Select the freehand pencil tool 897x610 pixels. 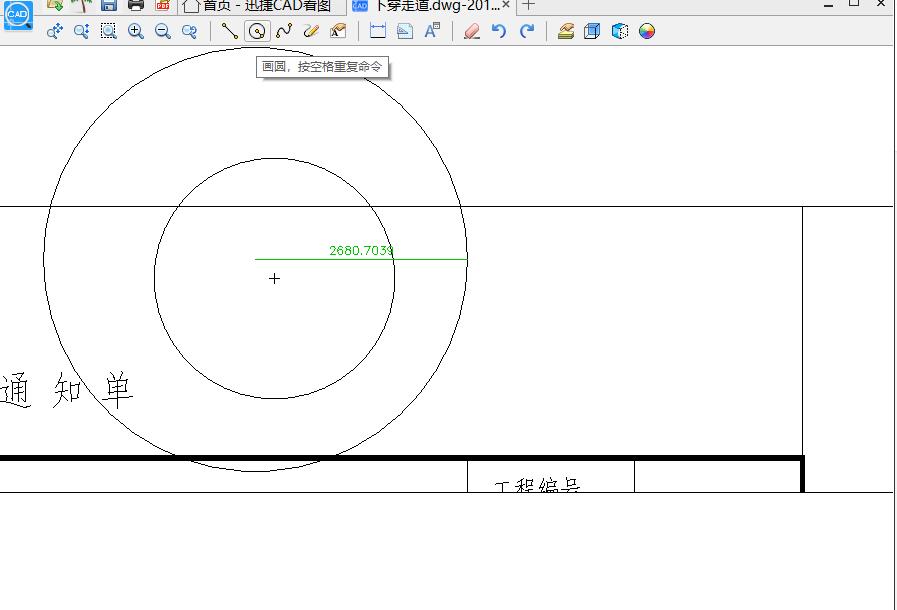[x=311, y=31]
